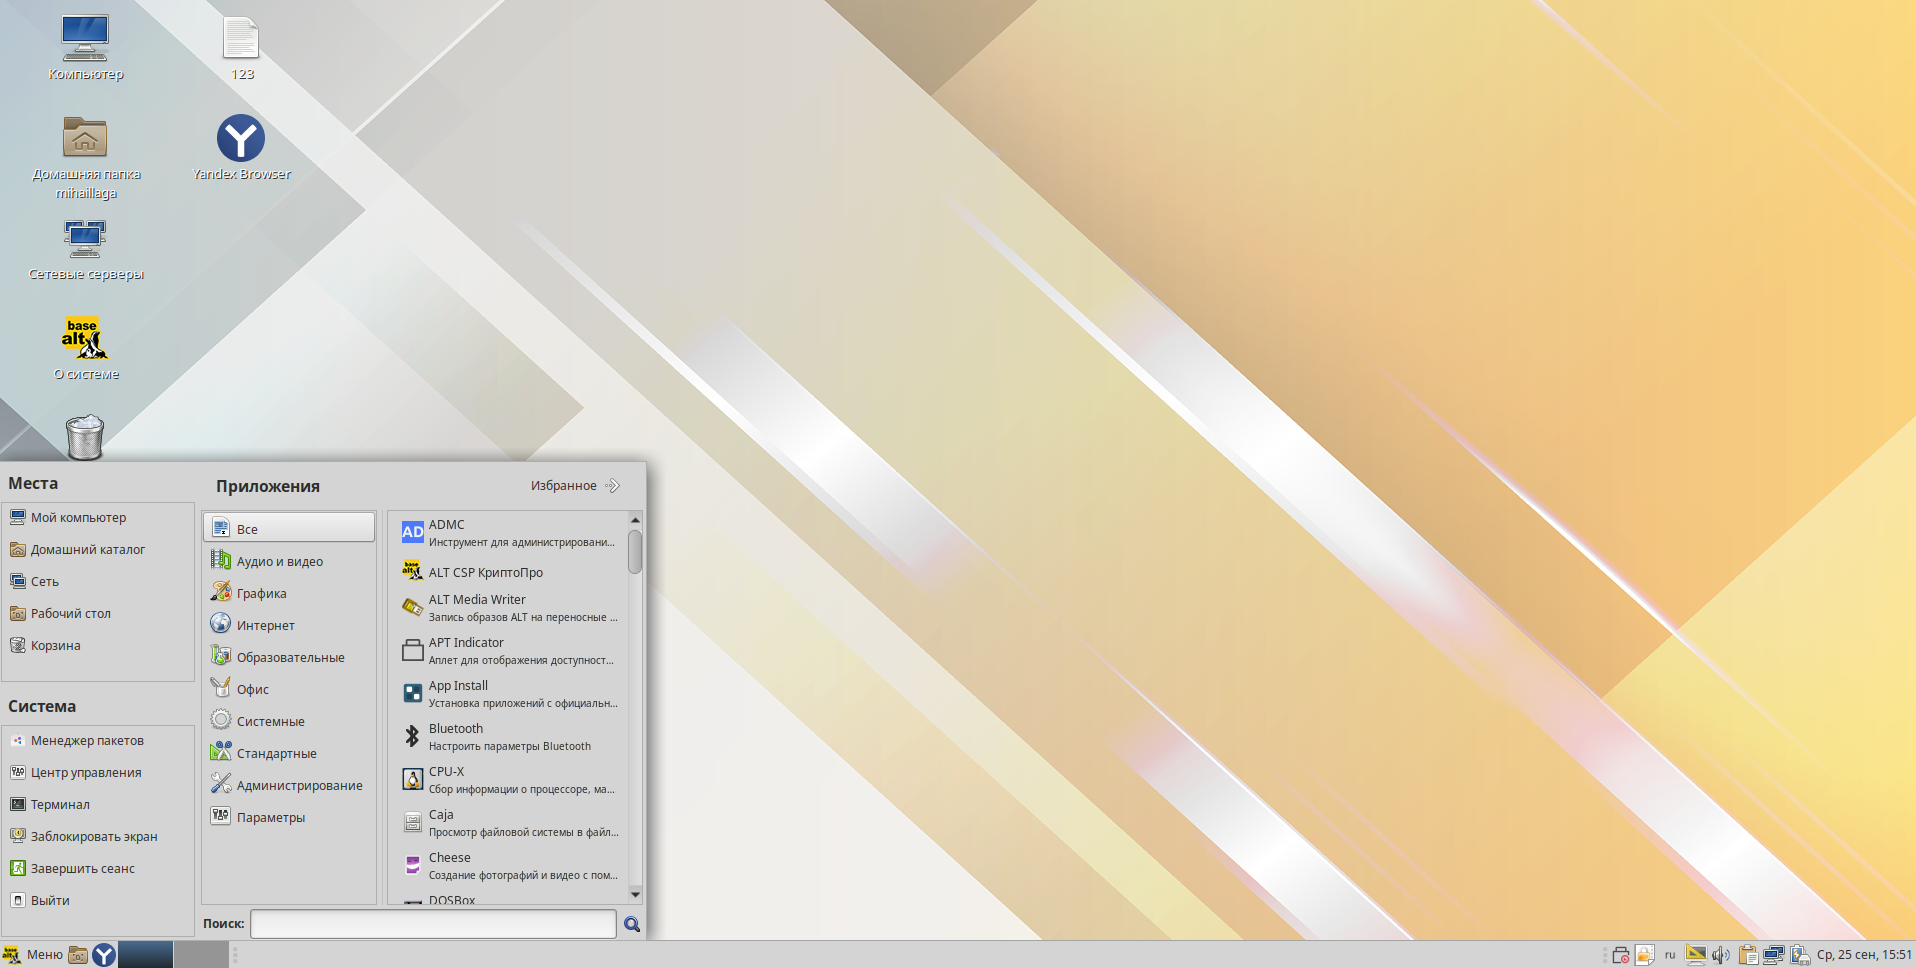The width and height of the screenshot is (1916, 968).
Task: Toggle the Меню button on the panel
Action: pyautogui.click(x=33, y=955)
